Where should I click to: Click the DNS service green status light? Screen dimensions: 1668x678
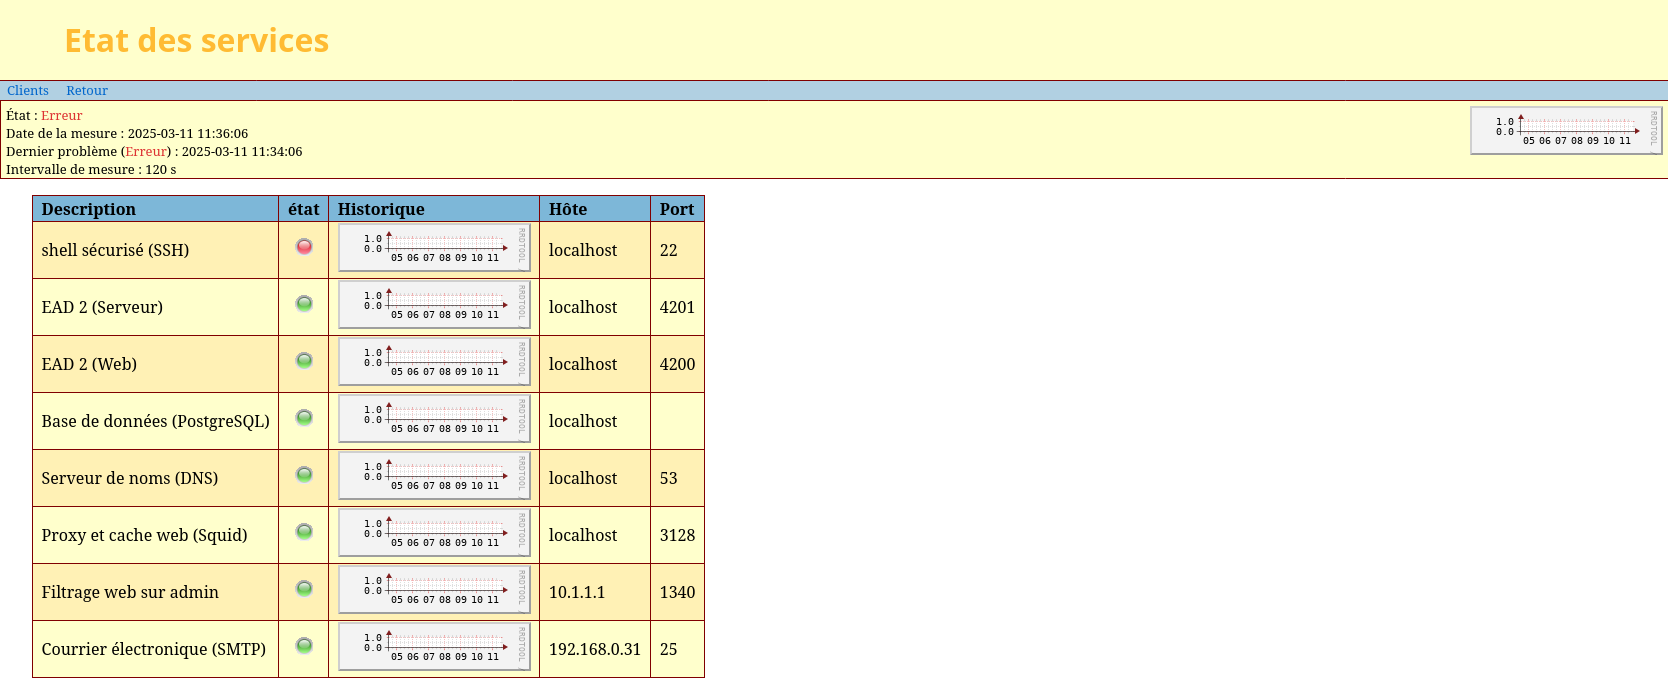point(304,474)
